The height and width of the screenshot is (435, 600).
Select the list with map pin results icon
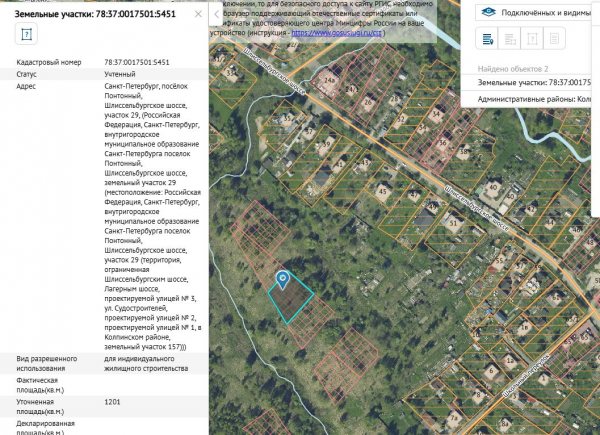(x=487, y=39)
